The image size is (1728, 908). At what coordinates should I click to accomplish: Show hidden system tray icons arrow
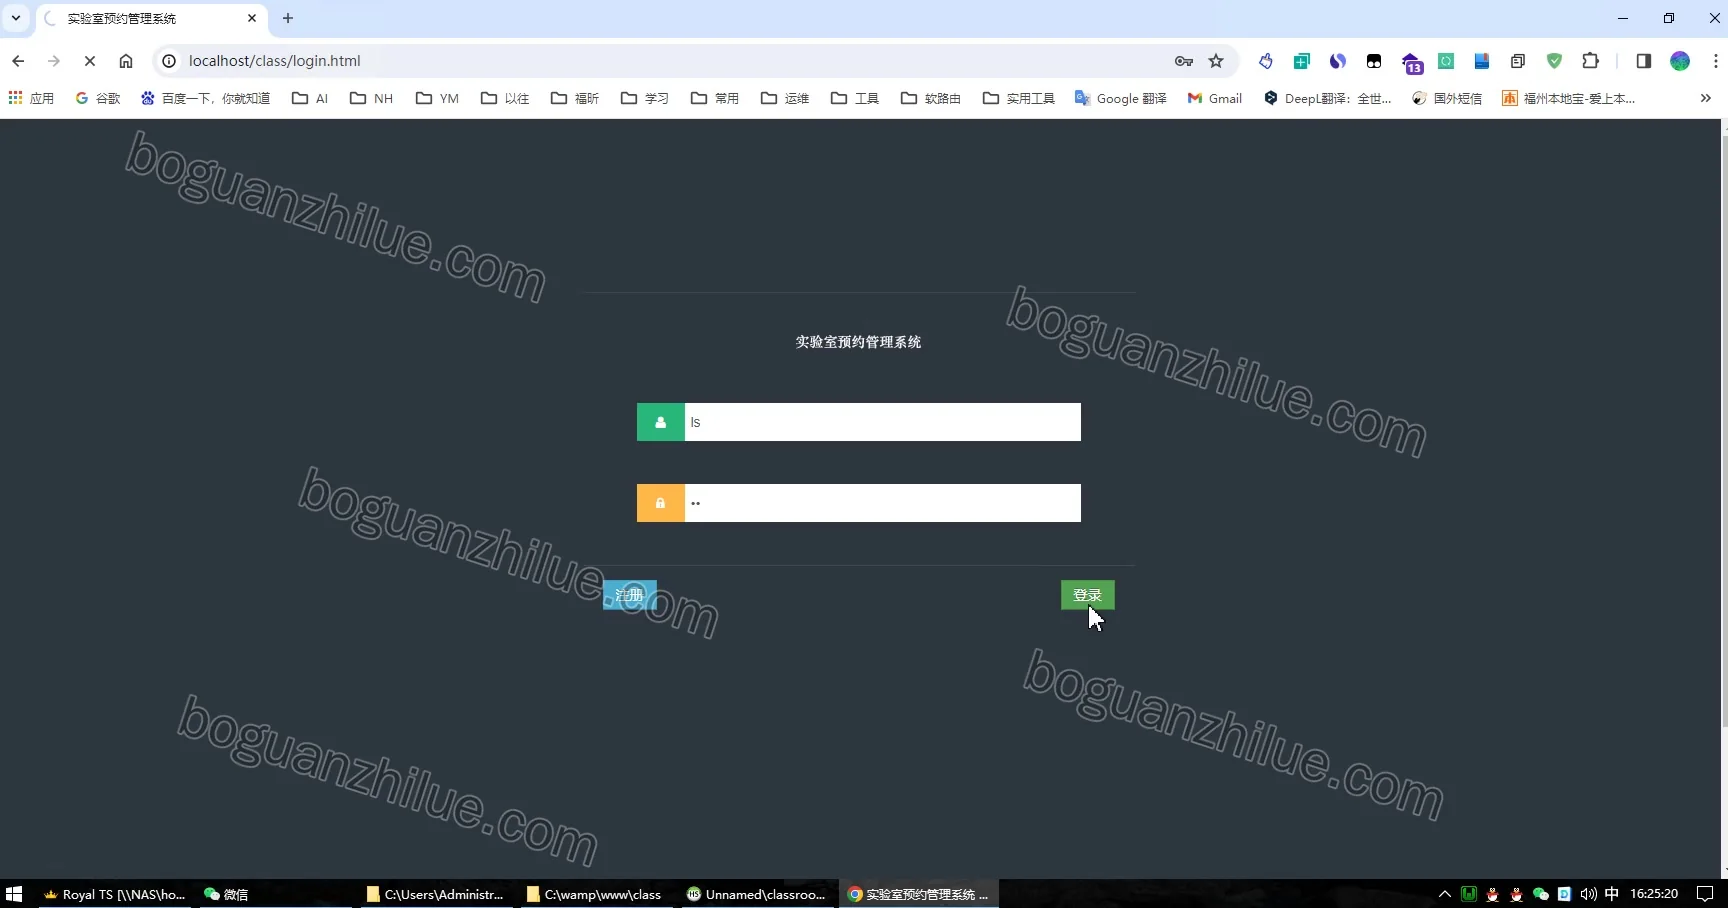pyautogui.click(x=1445, y=894)
